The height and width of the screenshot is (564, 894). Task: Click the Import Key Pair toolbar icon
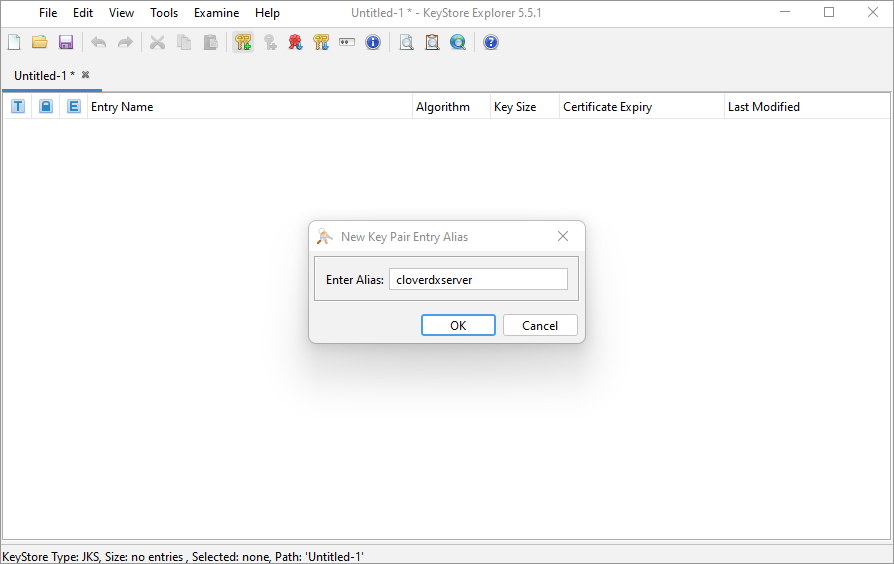pyautogui.click(x=321, y=42)
